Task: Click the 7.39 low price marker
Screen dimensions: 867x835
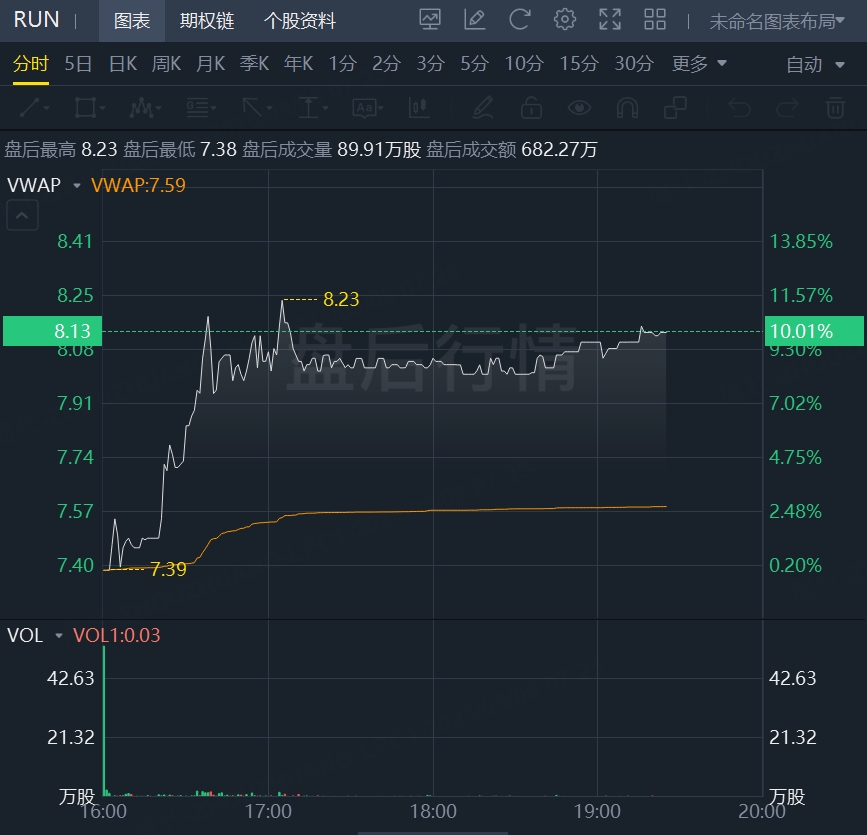Action: pyautogui.click(x=169, y=569)
